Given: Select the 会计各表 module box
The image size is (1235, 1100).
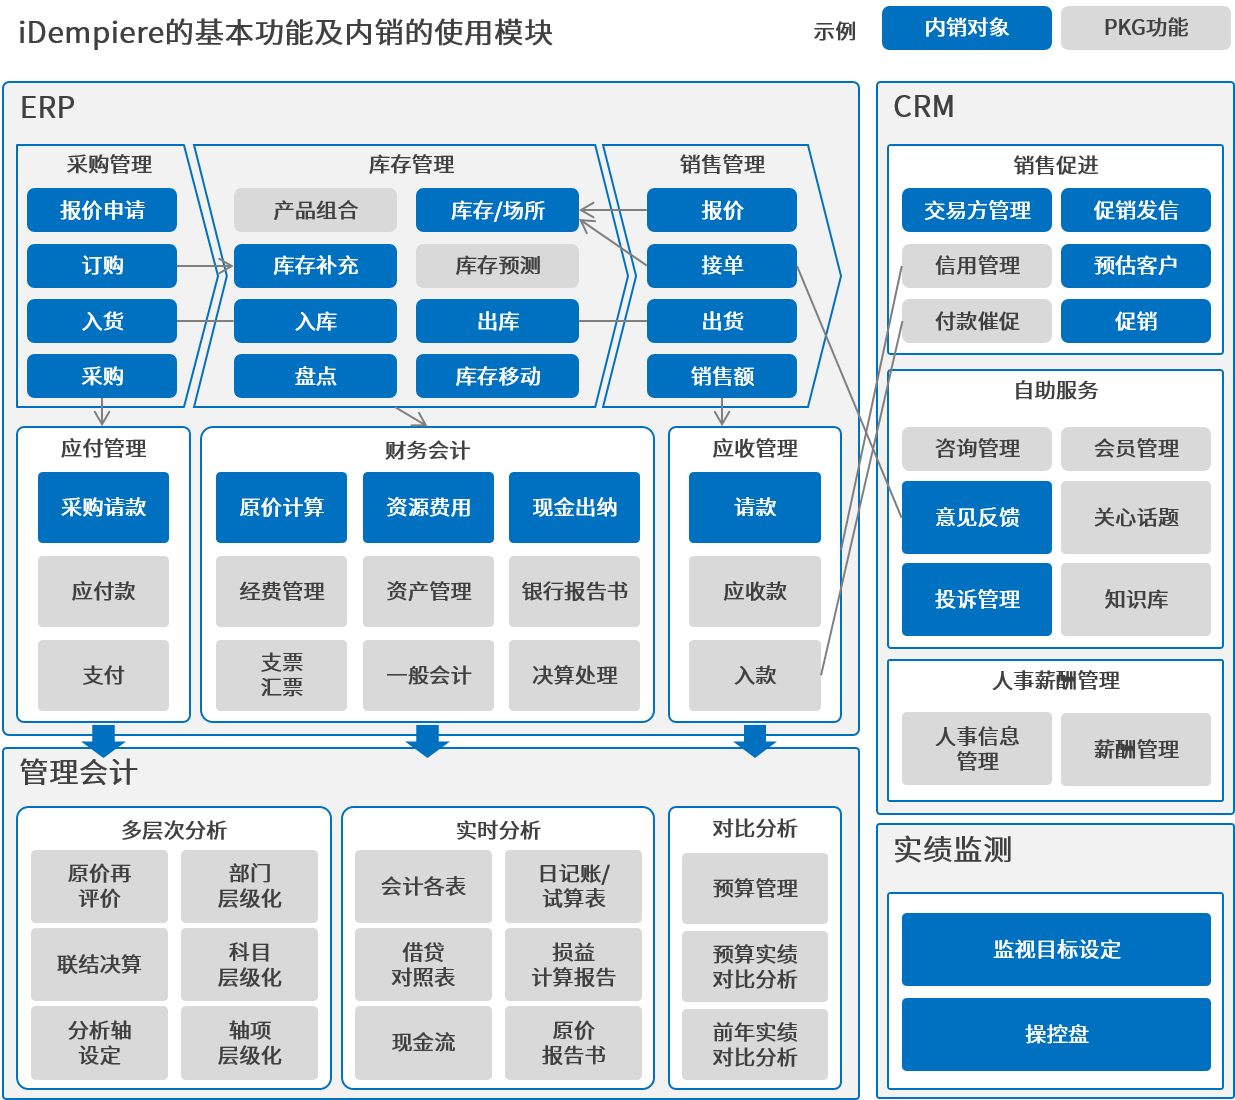Looking at the screenshot, I should (423, 887).
